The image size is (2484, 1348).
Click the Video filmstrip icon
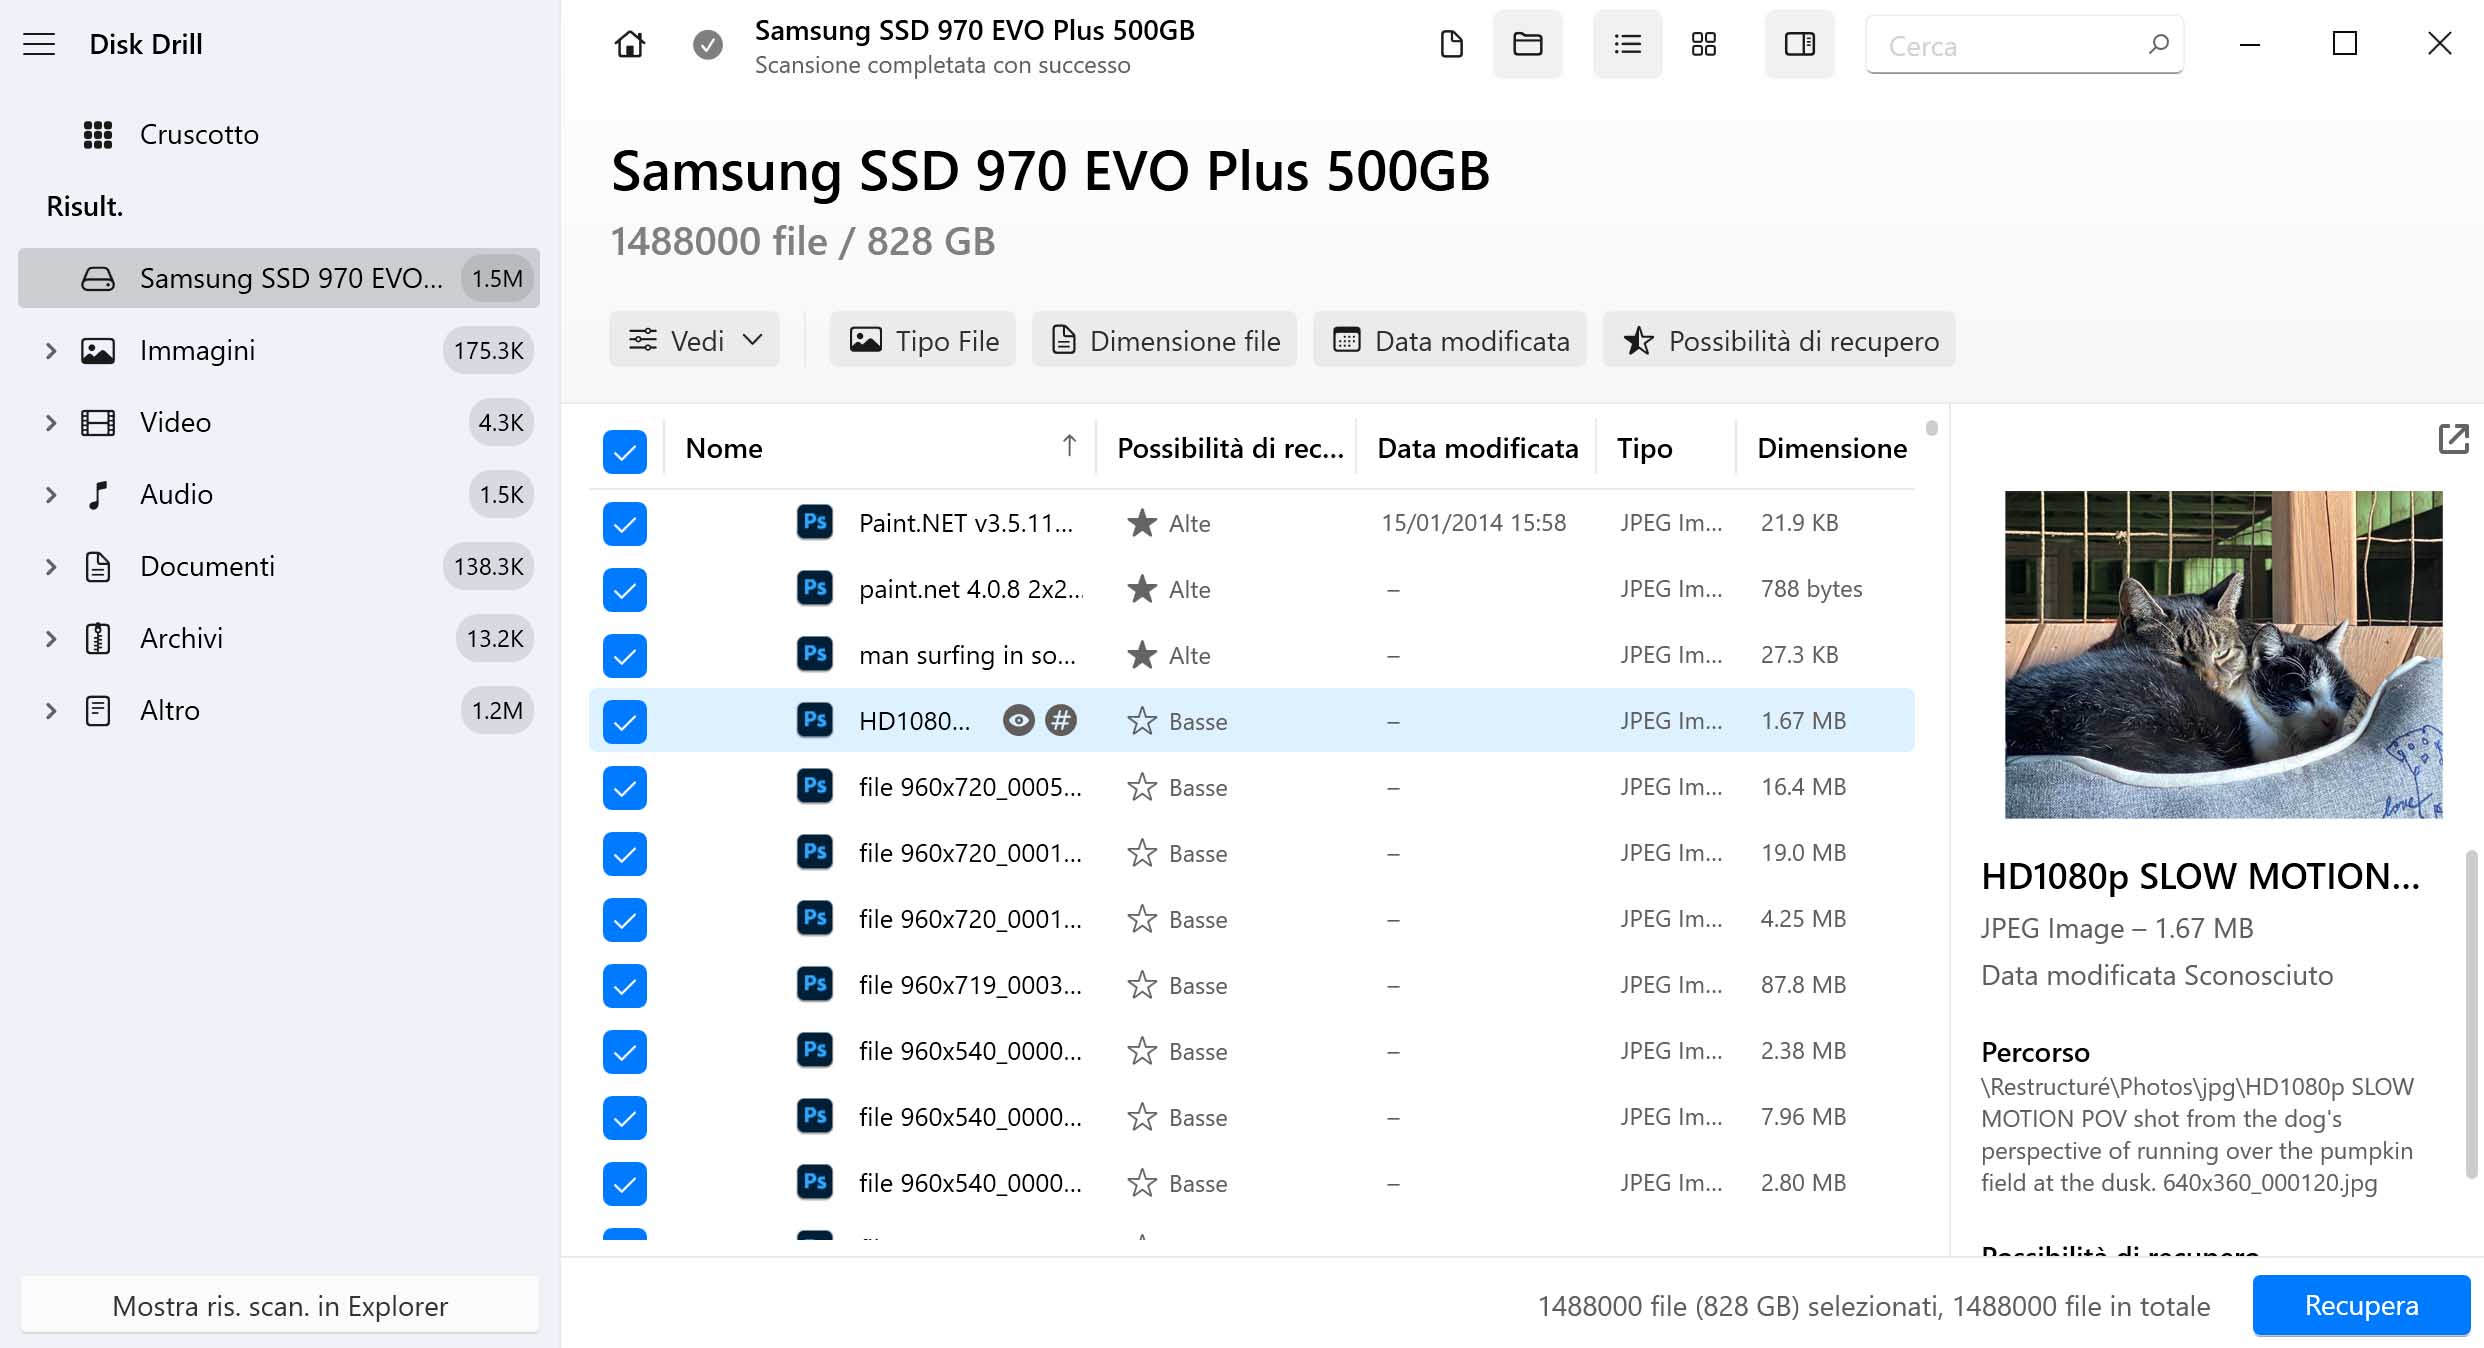click(98, 422)
